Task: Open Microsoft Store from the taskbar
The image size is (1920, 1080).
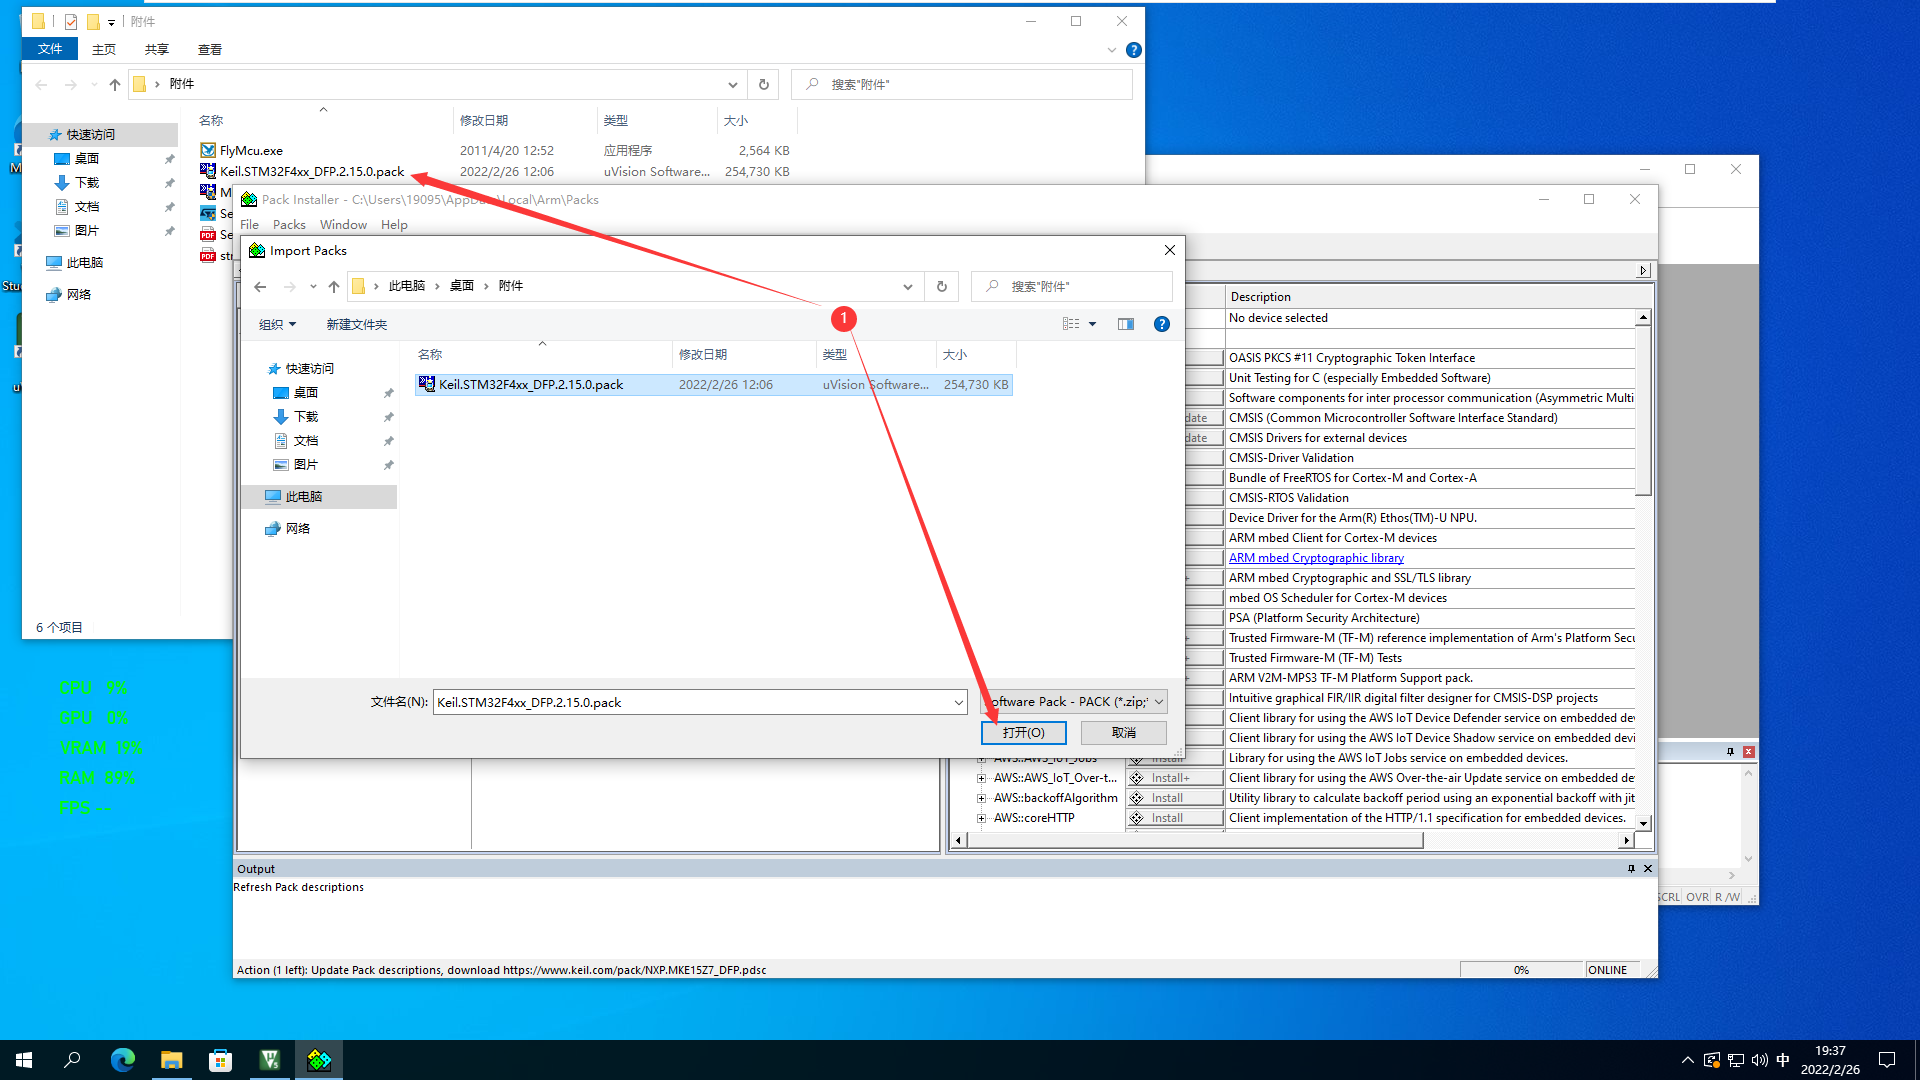Action: tap(220, 1060)
